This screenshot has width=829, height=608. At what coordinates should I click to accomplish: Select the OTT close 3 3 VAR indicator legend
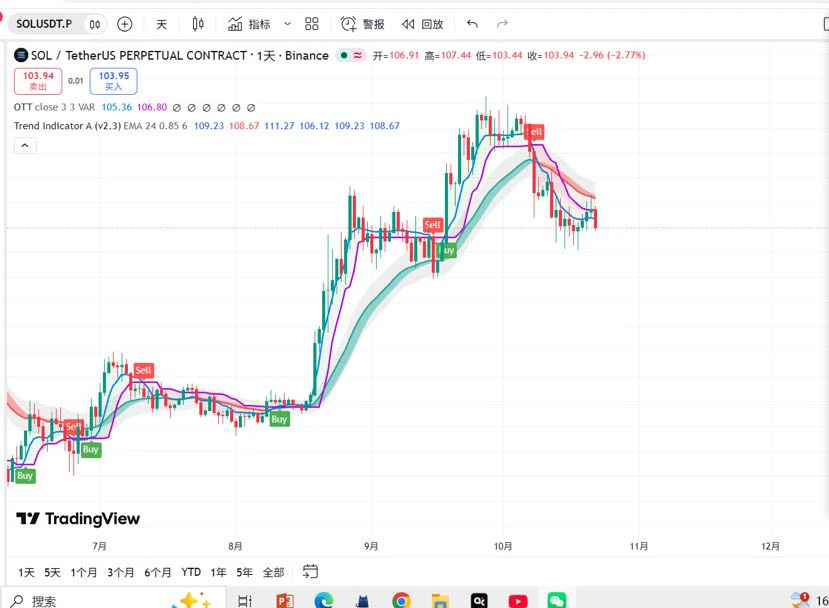coord(54,107)
